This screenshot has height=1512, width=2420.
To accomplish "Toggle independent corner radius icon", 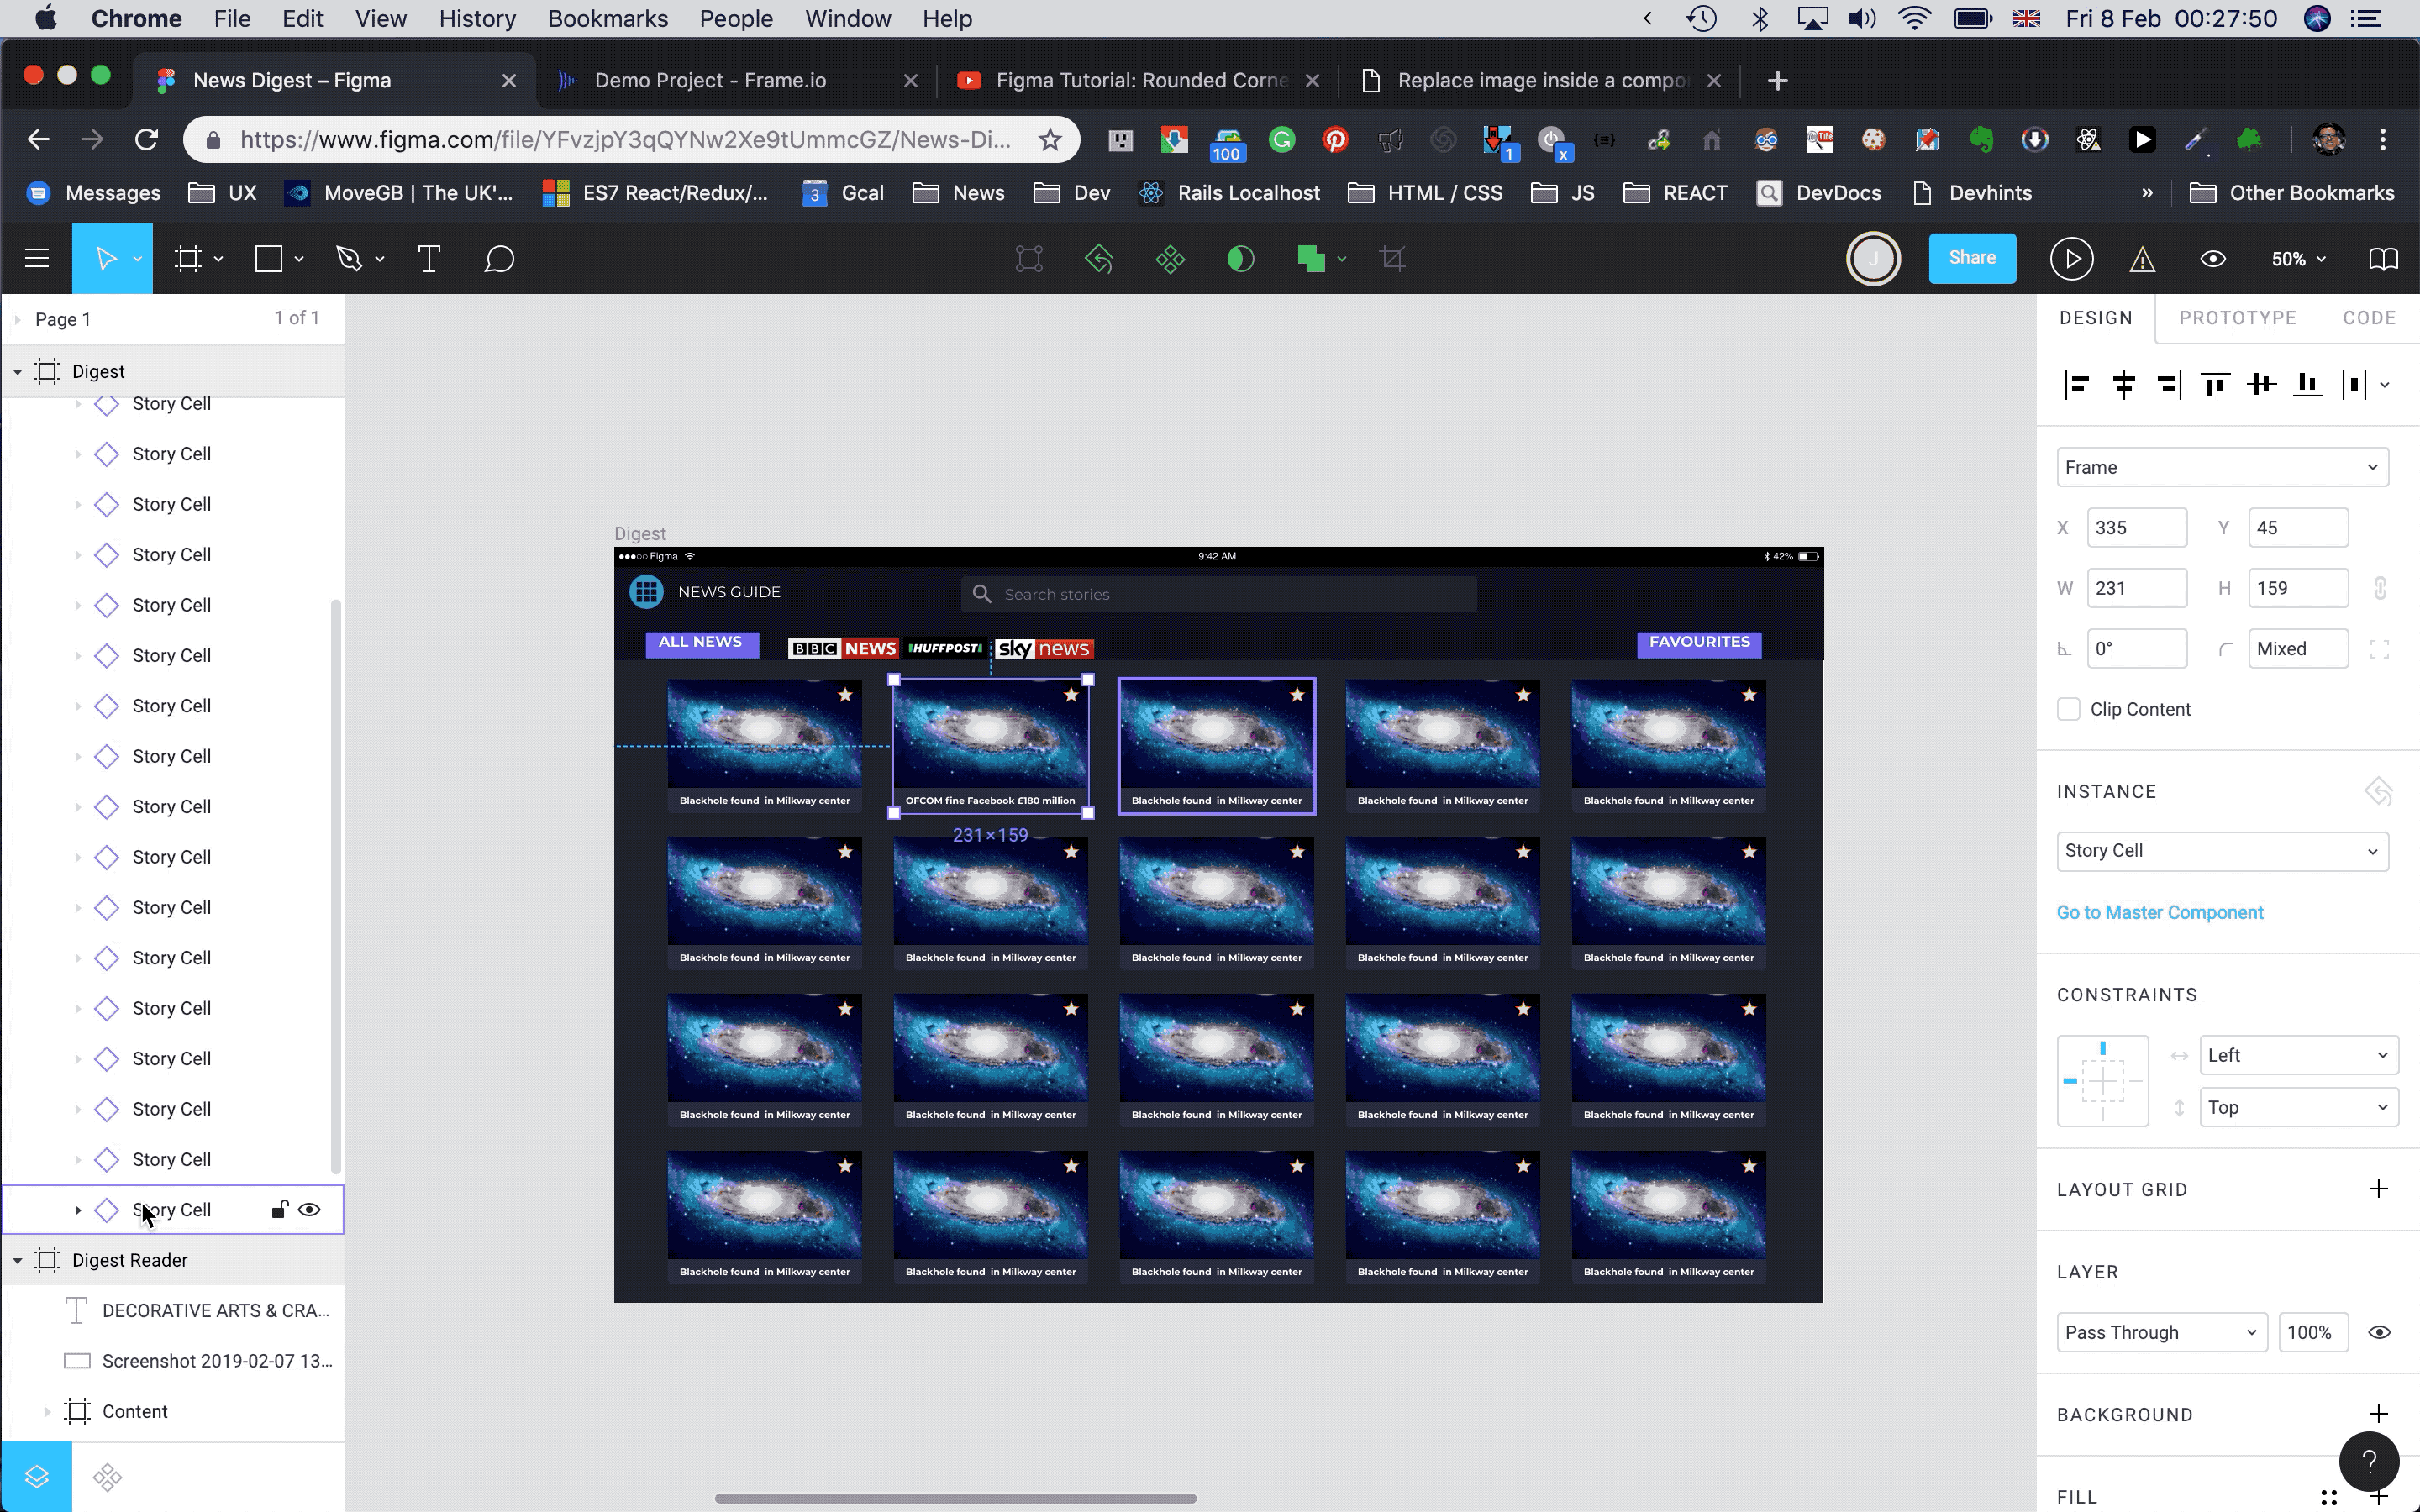I will (2380, 649).
